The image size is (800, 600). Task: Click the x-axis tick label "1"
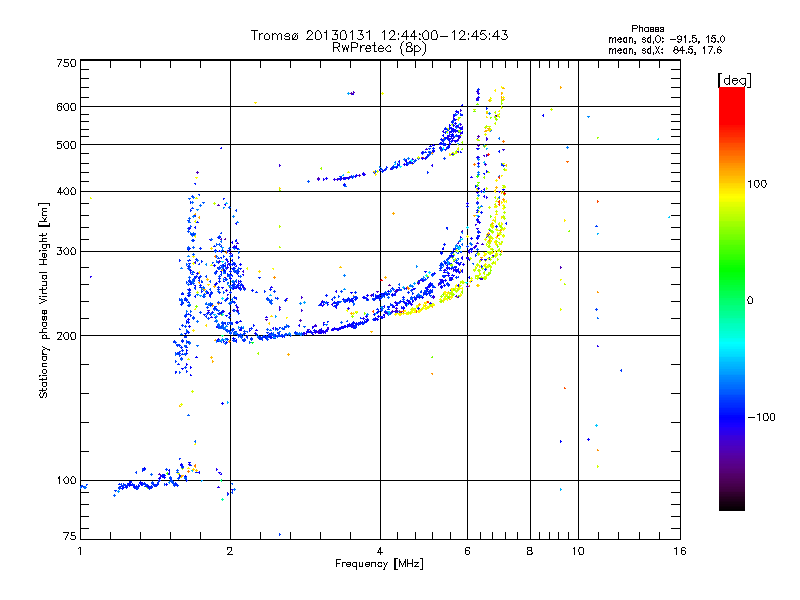[80, 551]
